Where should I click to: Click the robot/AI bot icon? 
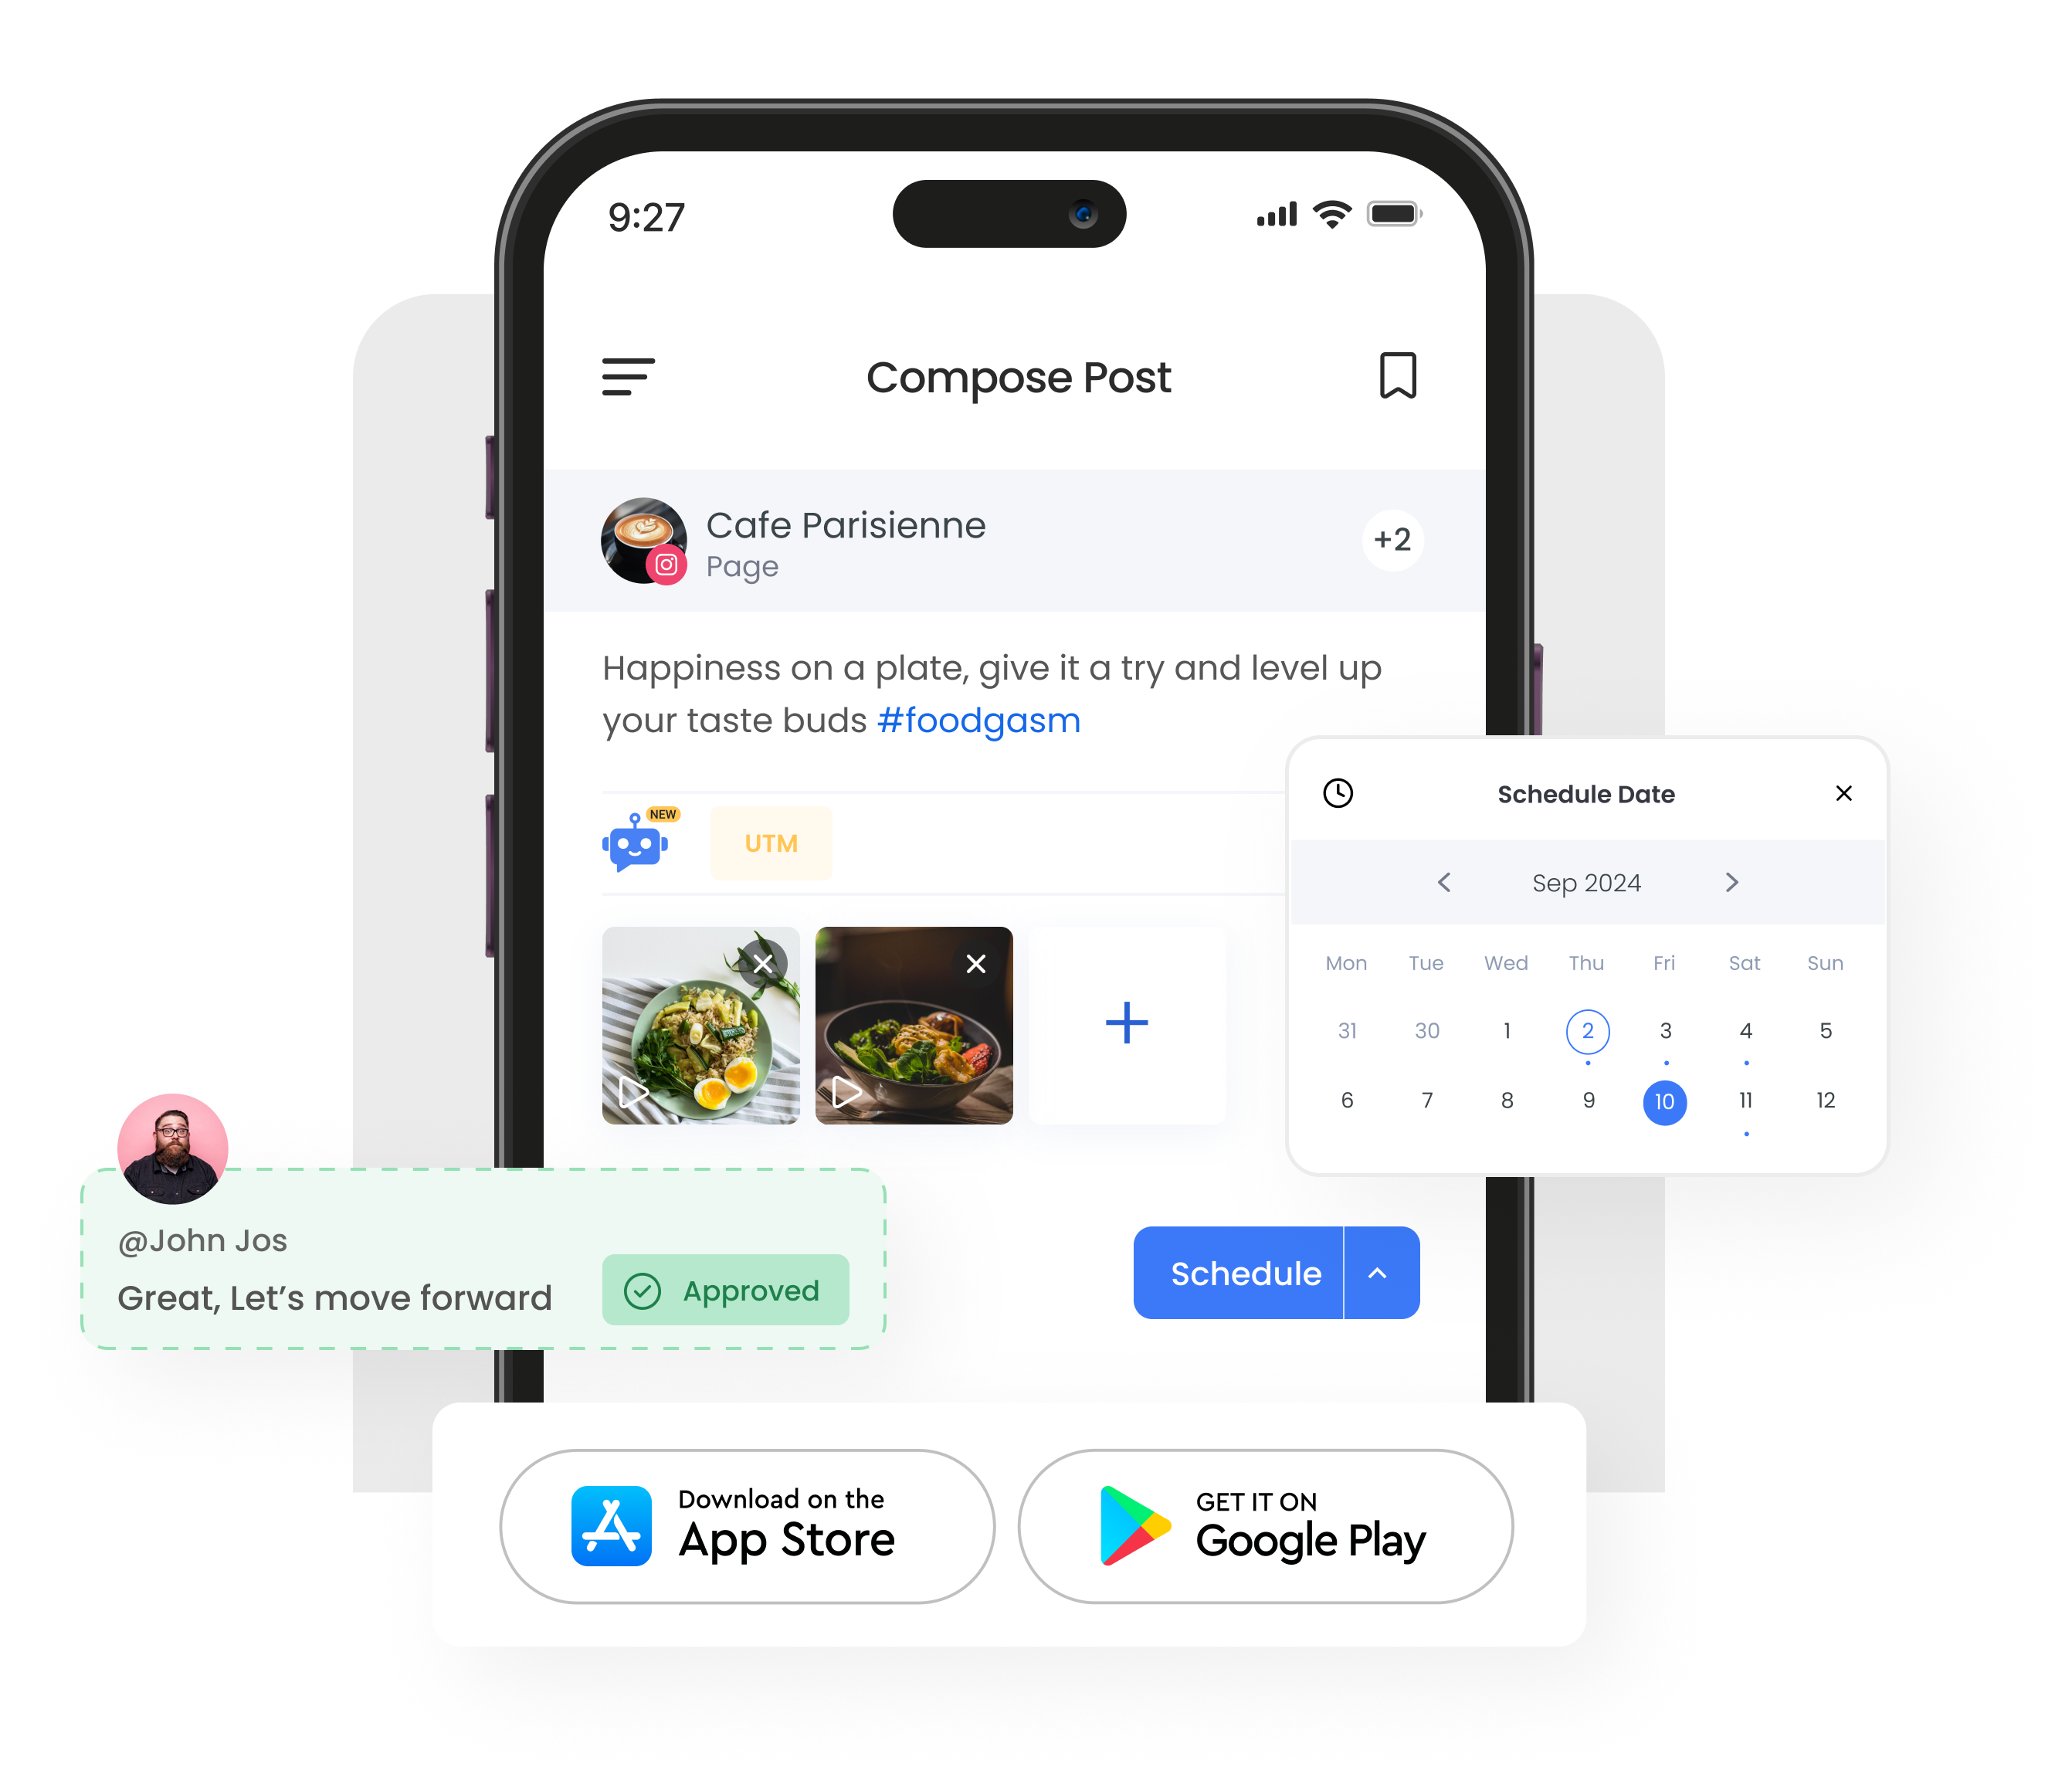click(636, 843)
